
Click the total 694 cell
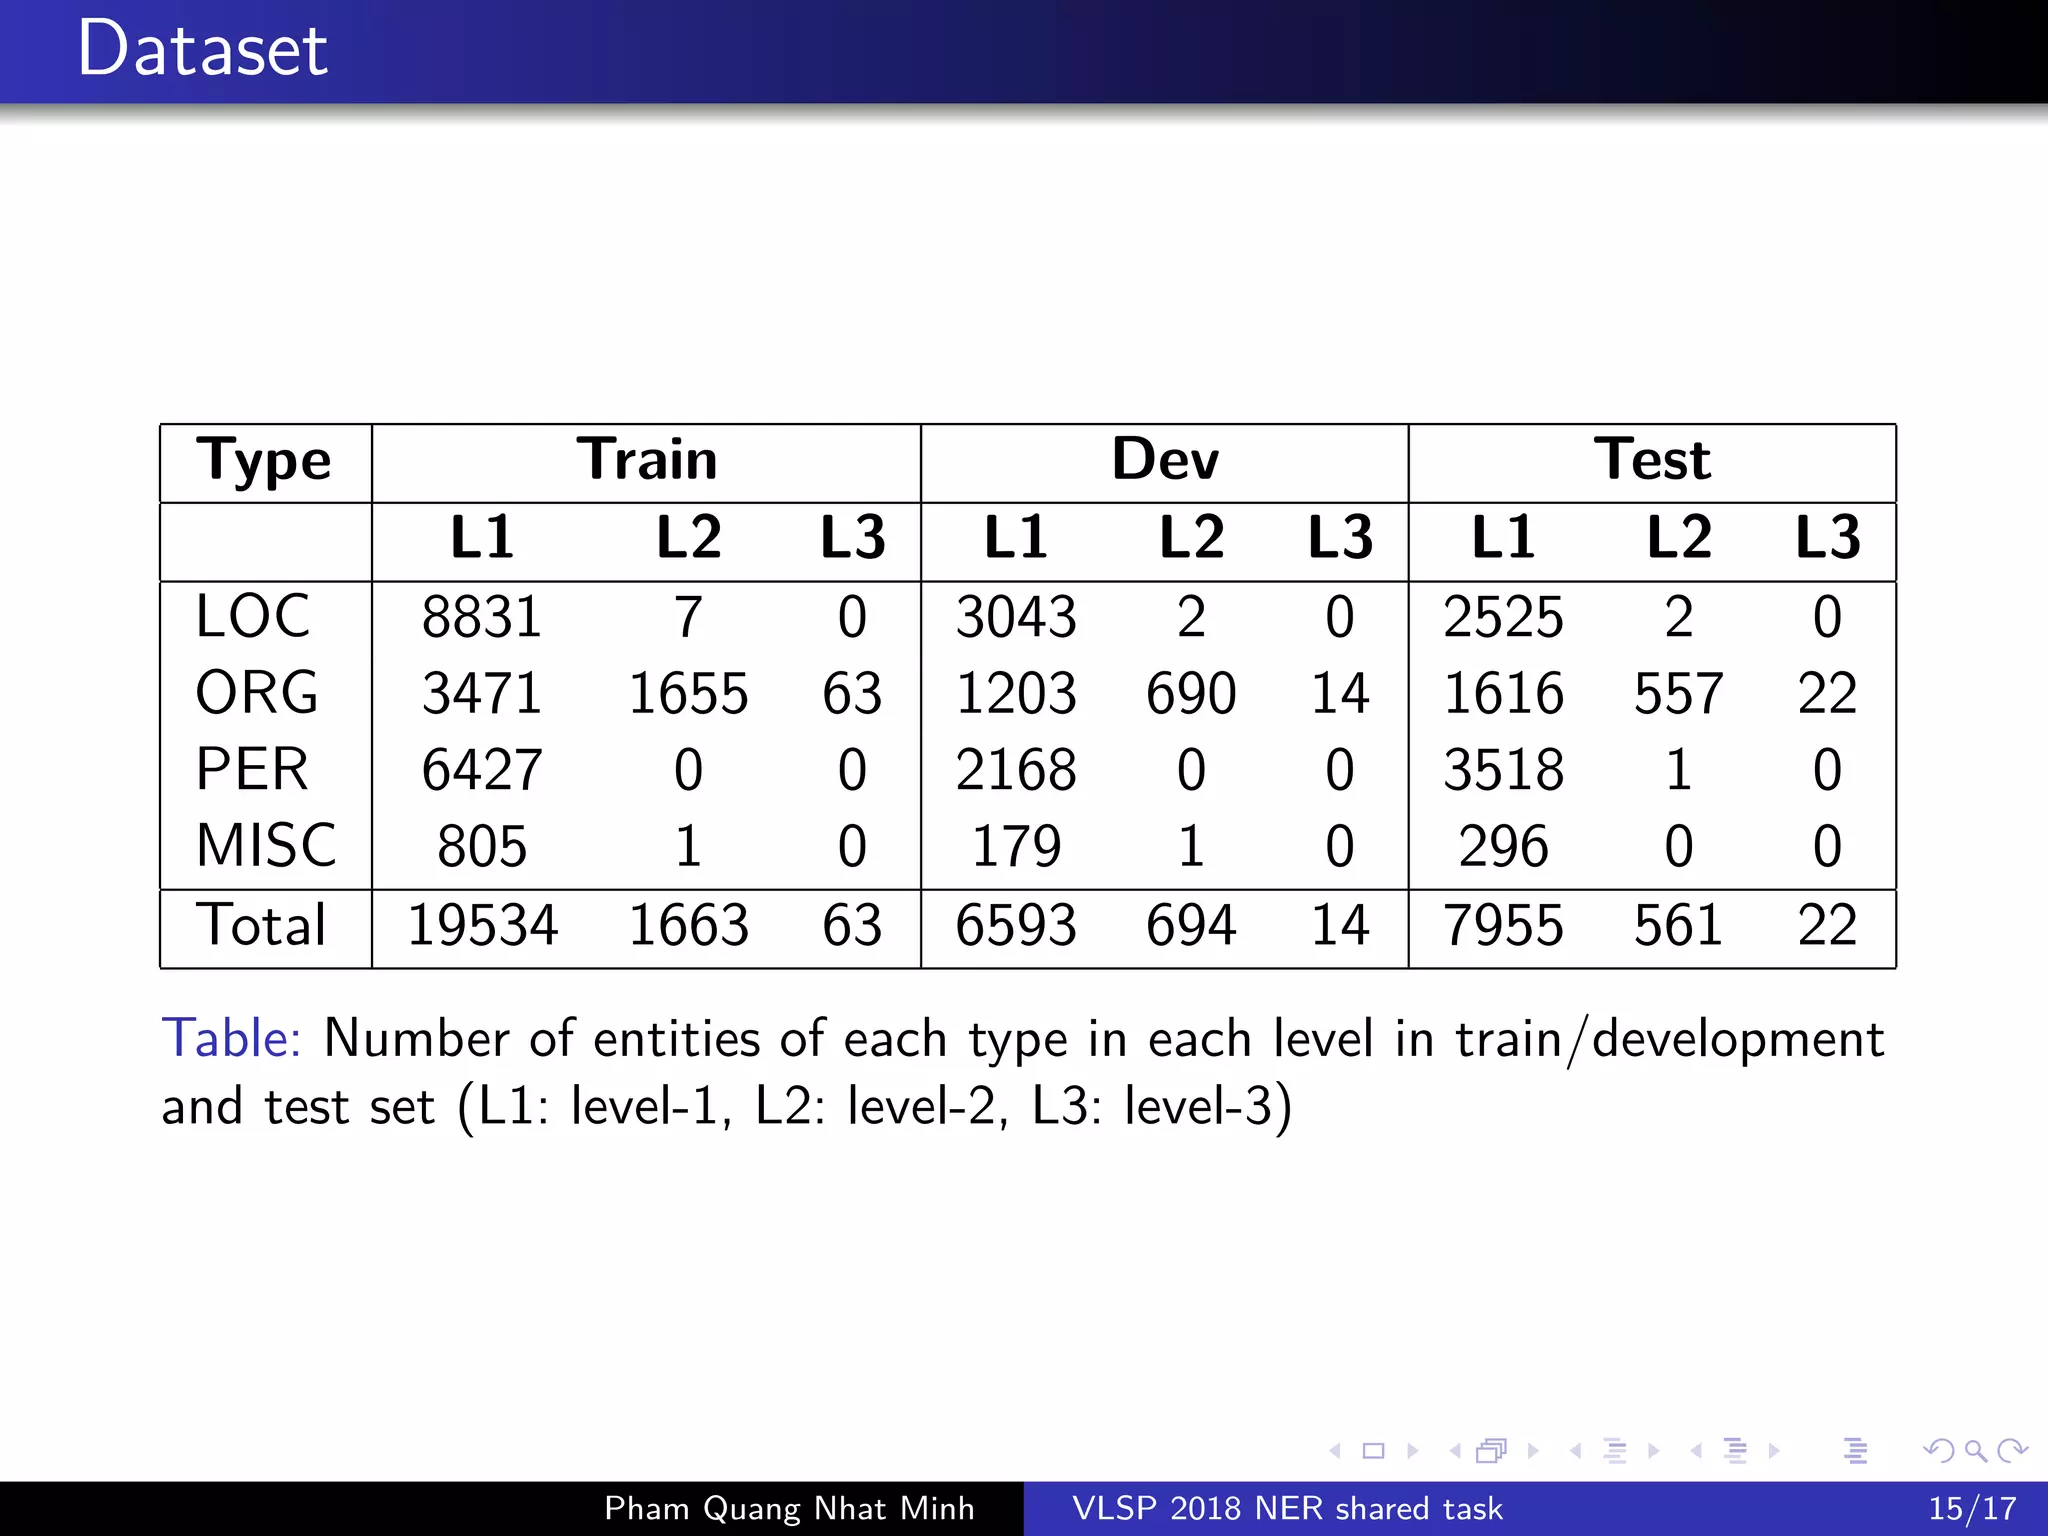coord(1191,925)
